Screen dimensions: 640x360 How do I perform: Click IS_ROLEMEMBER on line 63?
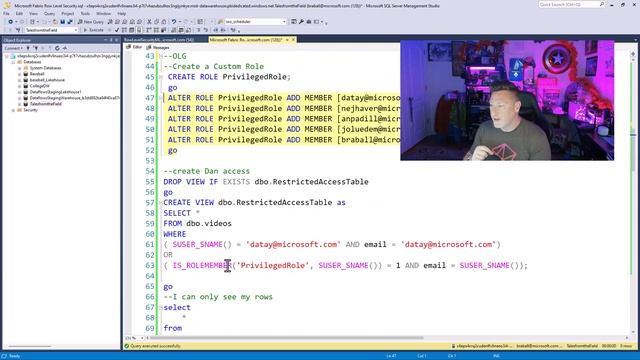202,265
